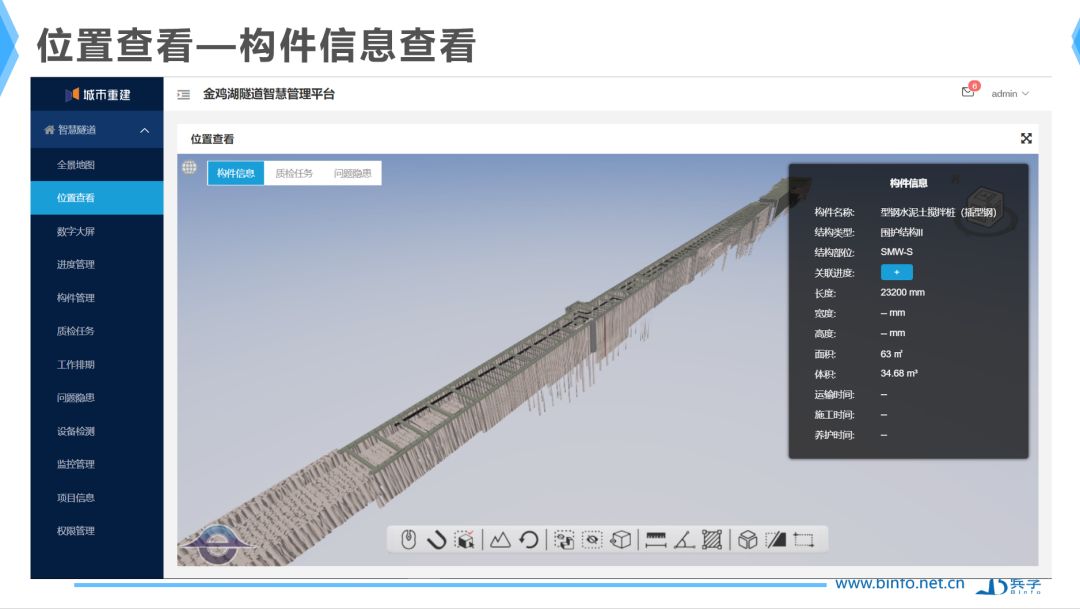The image size is (1080, 609).
Task: Toggle the hide-selection eye icon in the toolbar
Action: (x=592, y=539)
